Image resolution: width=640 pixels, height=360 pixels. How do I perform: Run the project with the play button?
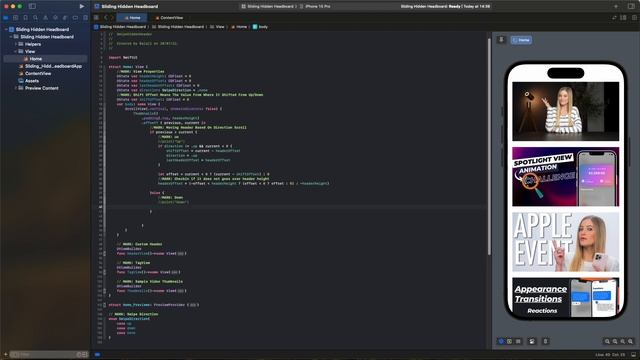82,6
